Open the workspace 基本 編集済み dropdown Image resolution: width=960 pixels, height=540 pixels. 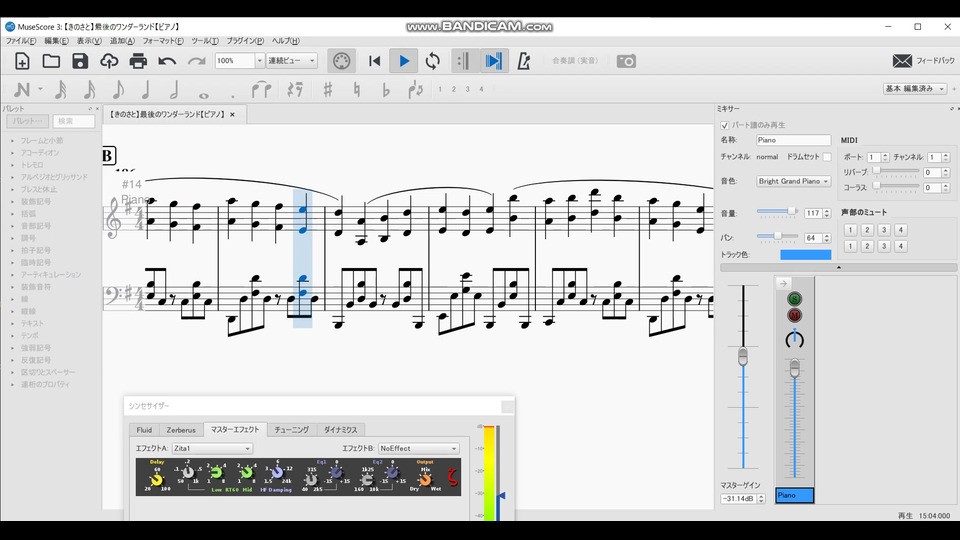[915, 89]
